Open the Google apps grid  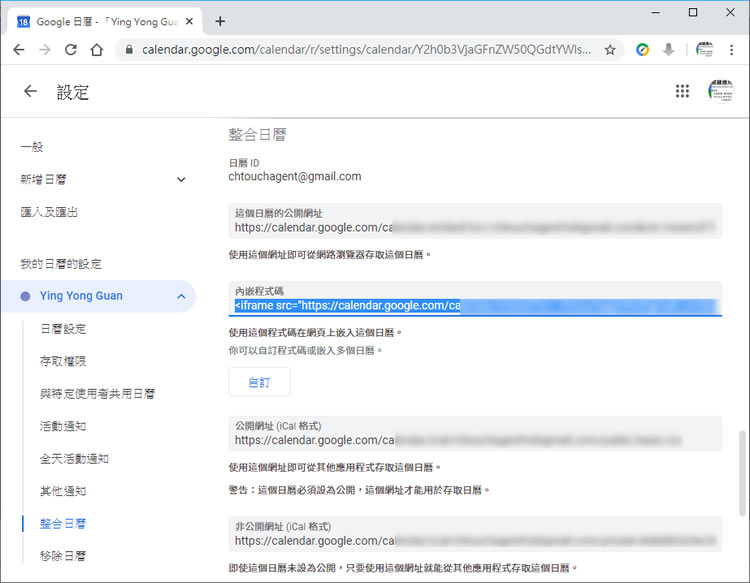[682, 91]
